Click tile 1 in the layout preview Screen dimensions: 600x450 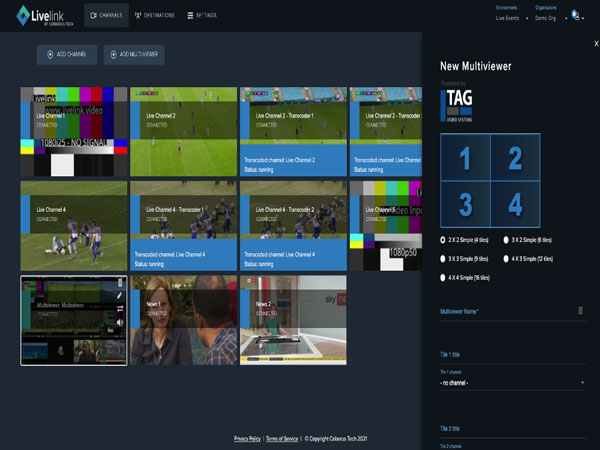point(466,157)
